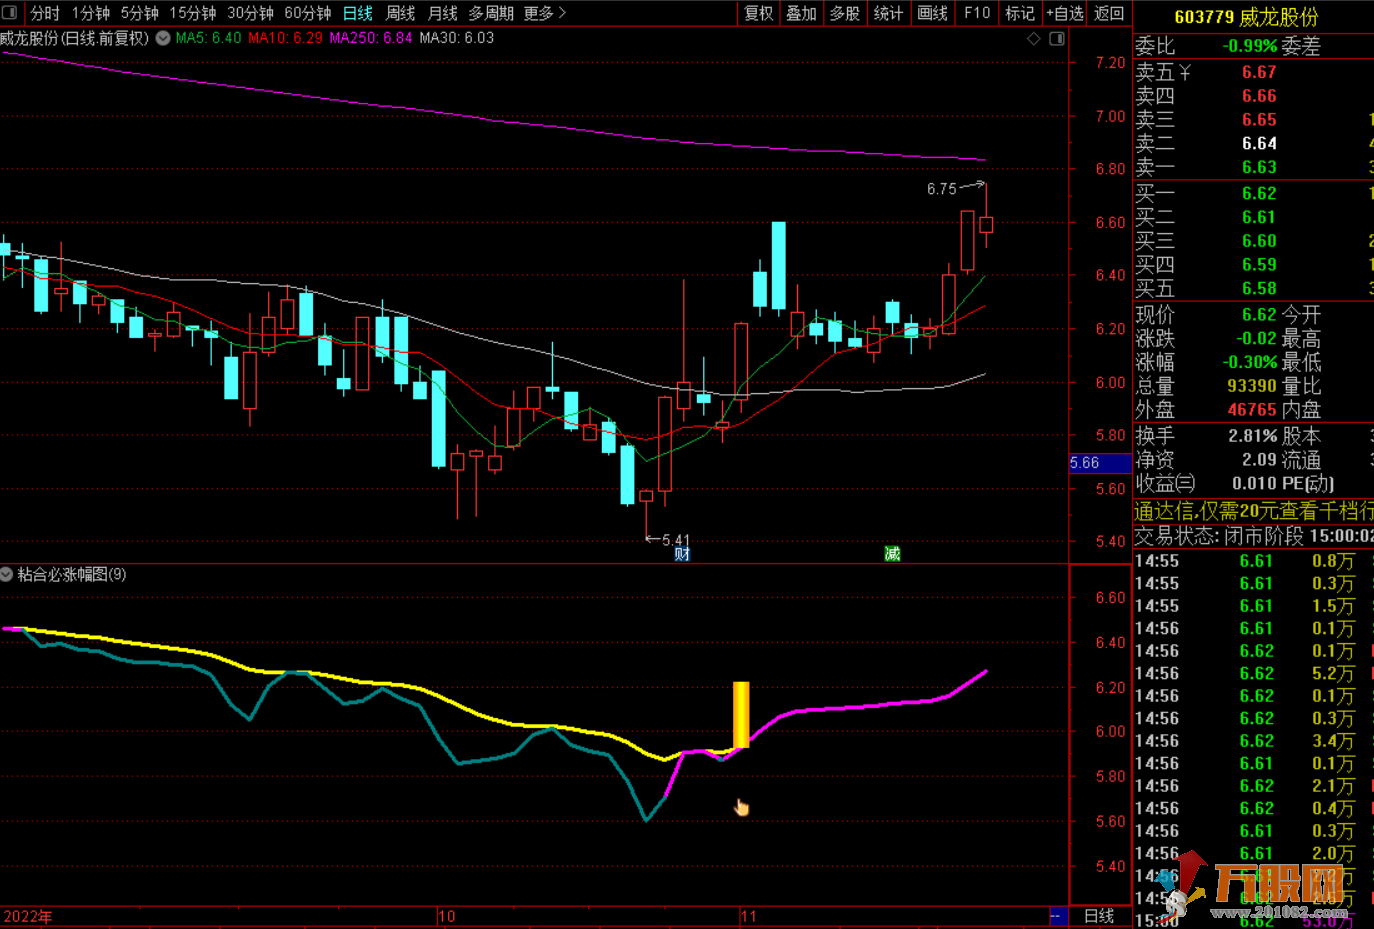Select the 15分钟 period tab

[x=193, y=13]
